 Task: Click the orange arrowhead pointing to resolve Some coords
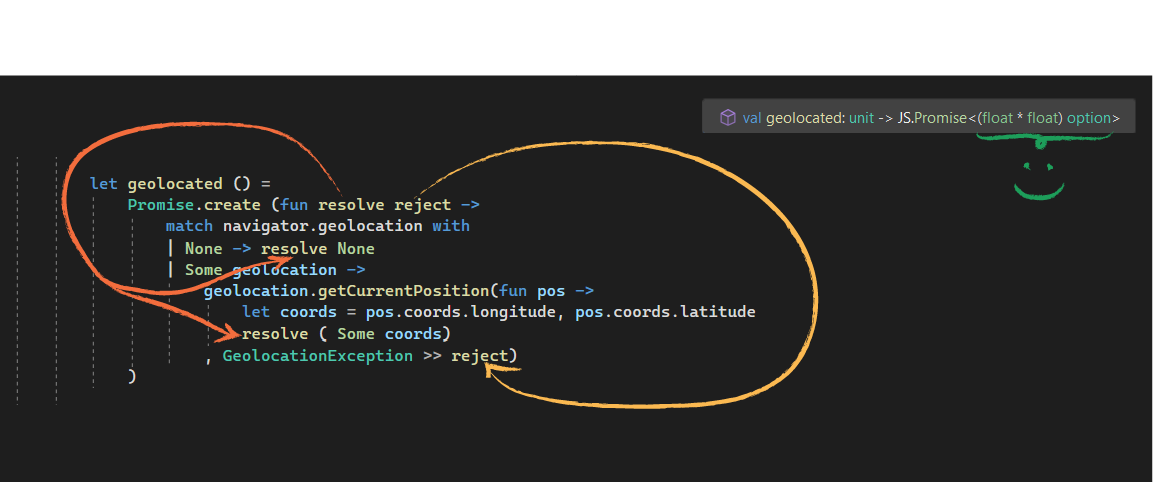coord(230,330)
